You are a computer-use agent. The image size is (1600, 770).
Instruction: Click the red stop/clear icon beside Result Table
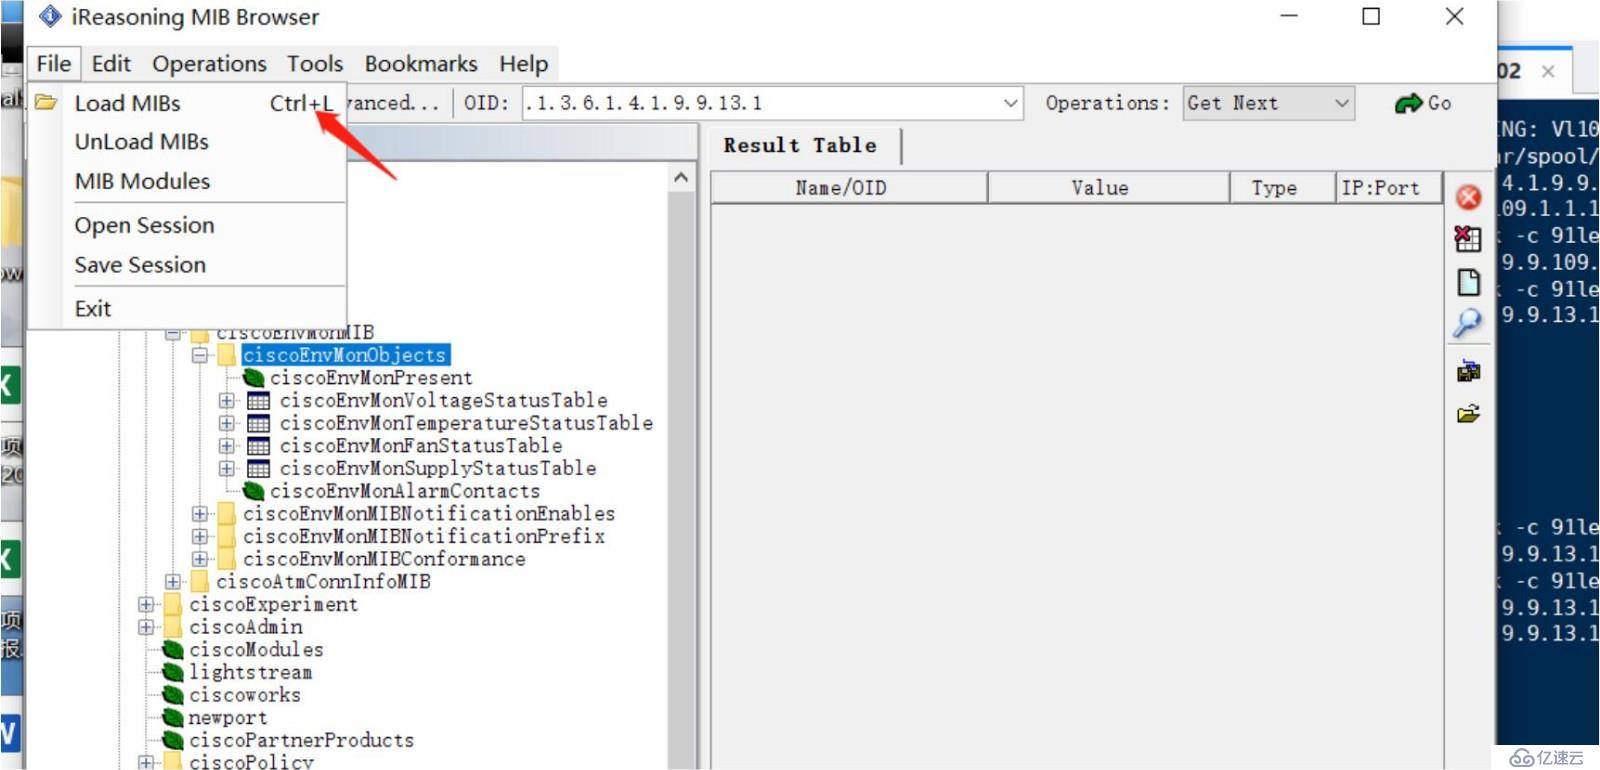1468,197
